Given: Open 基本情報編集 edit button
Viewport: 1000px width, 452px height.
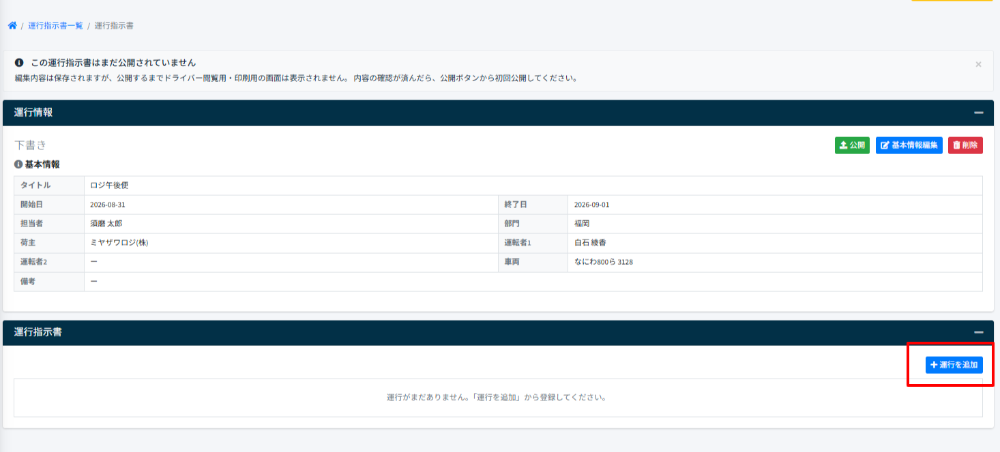Looking at the screenshot, I should click(x=909, y=145).
